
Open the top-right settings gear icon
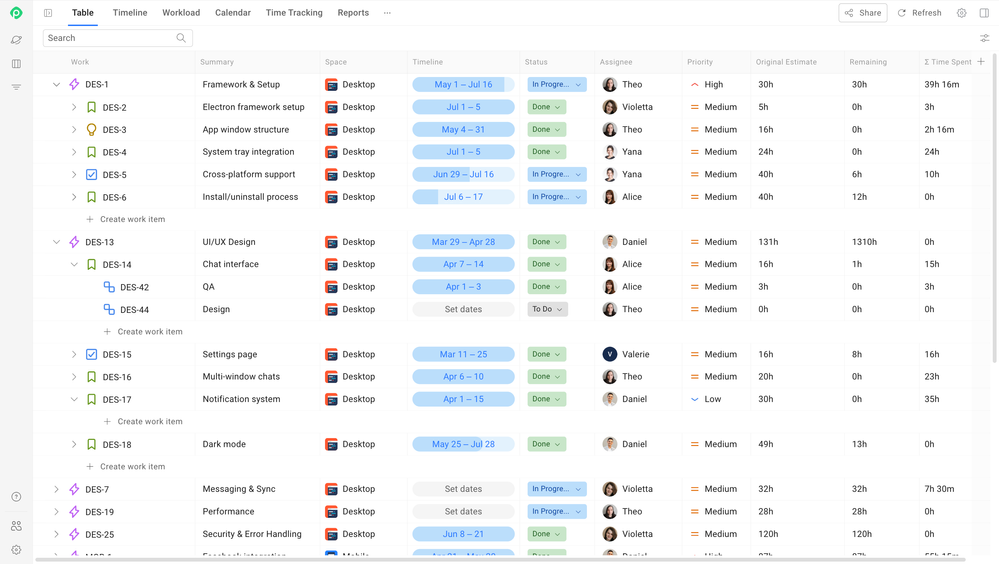point(961,13)
